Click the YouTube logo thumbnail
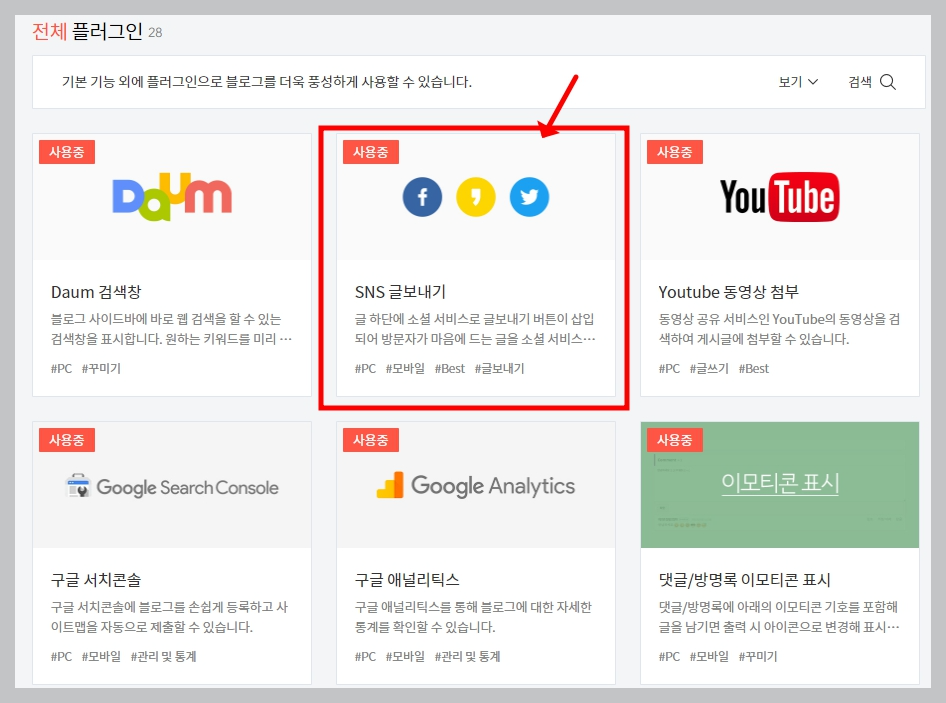 pyautogui.click(x=779, y=197)
